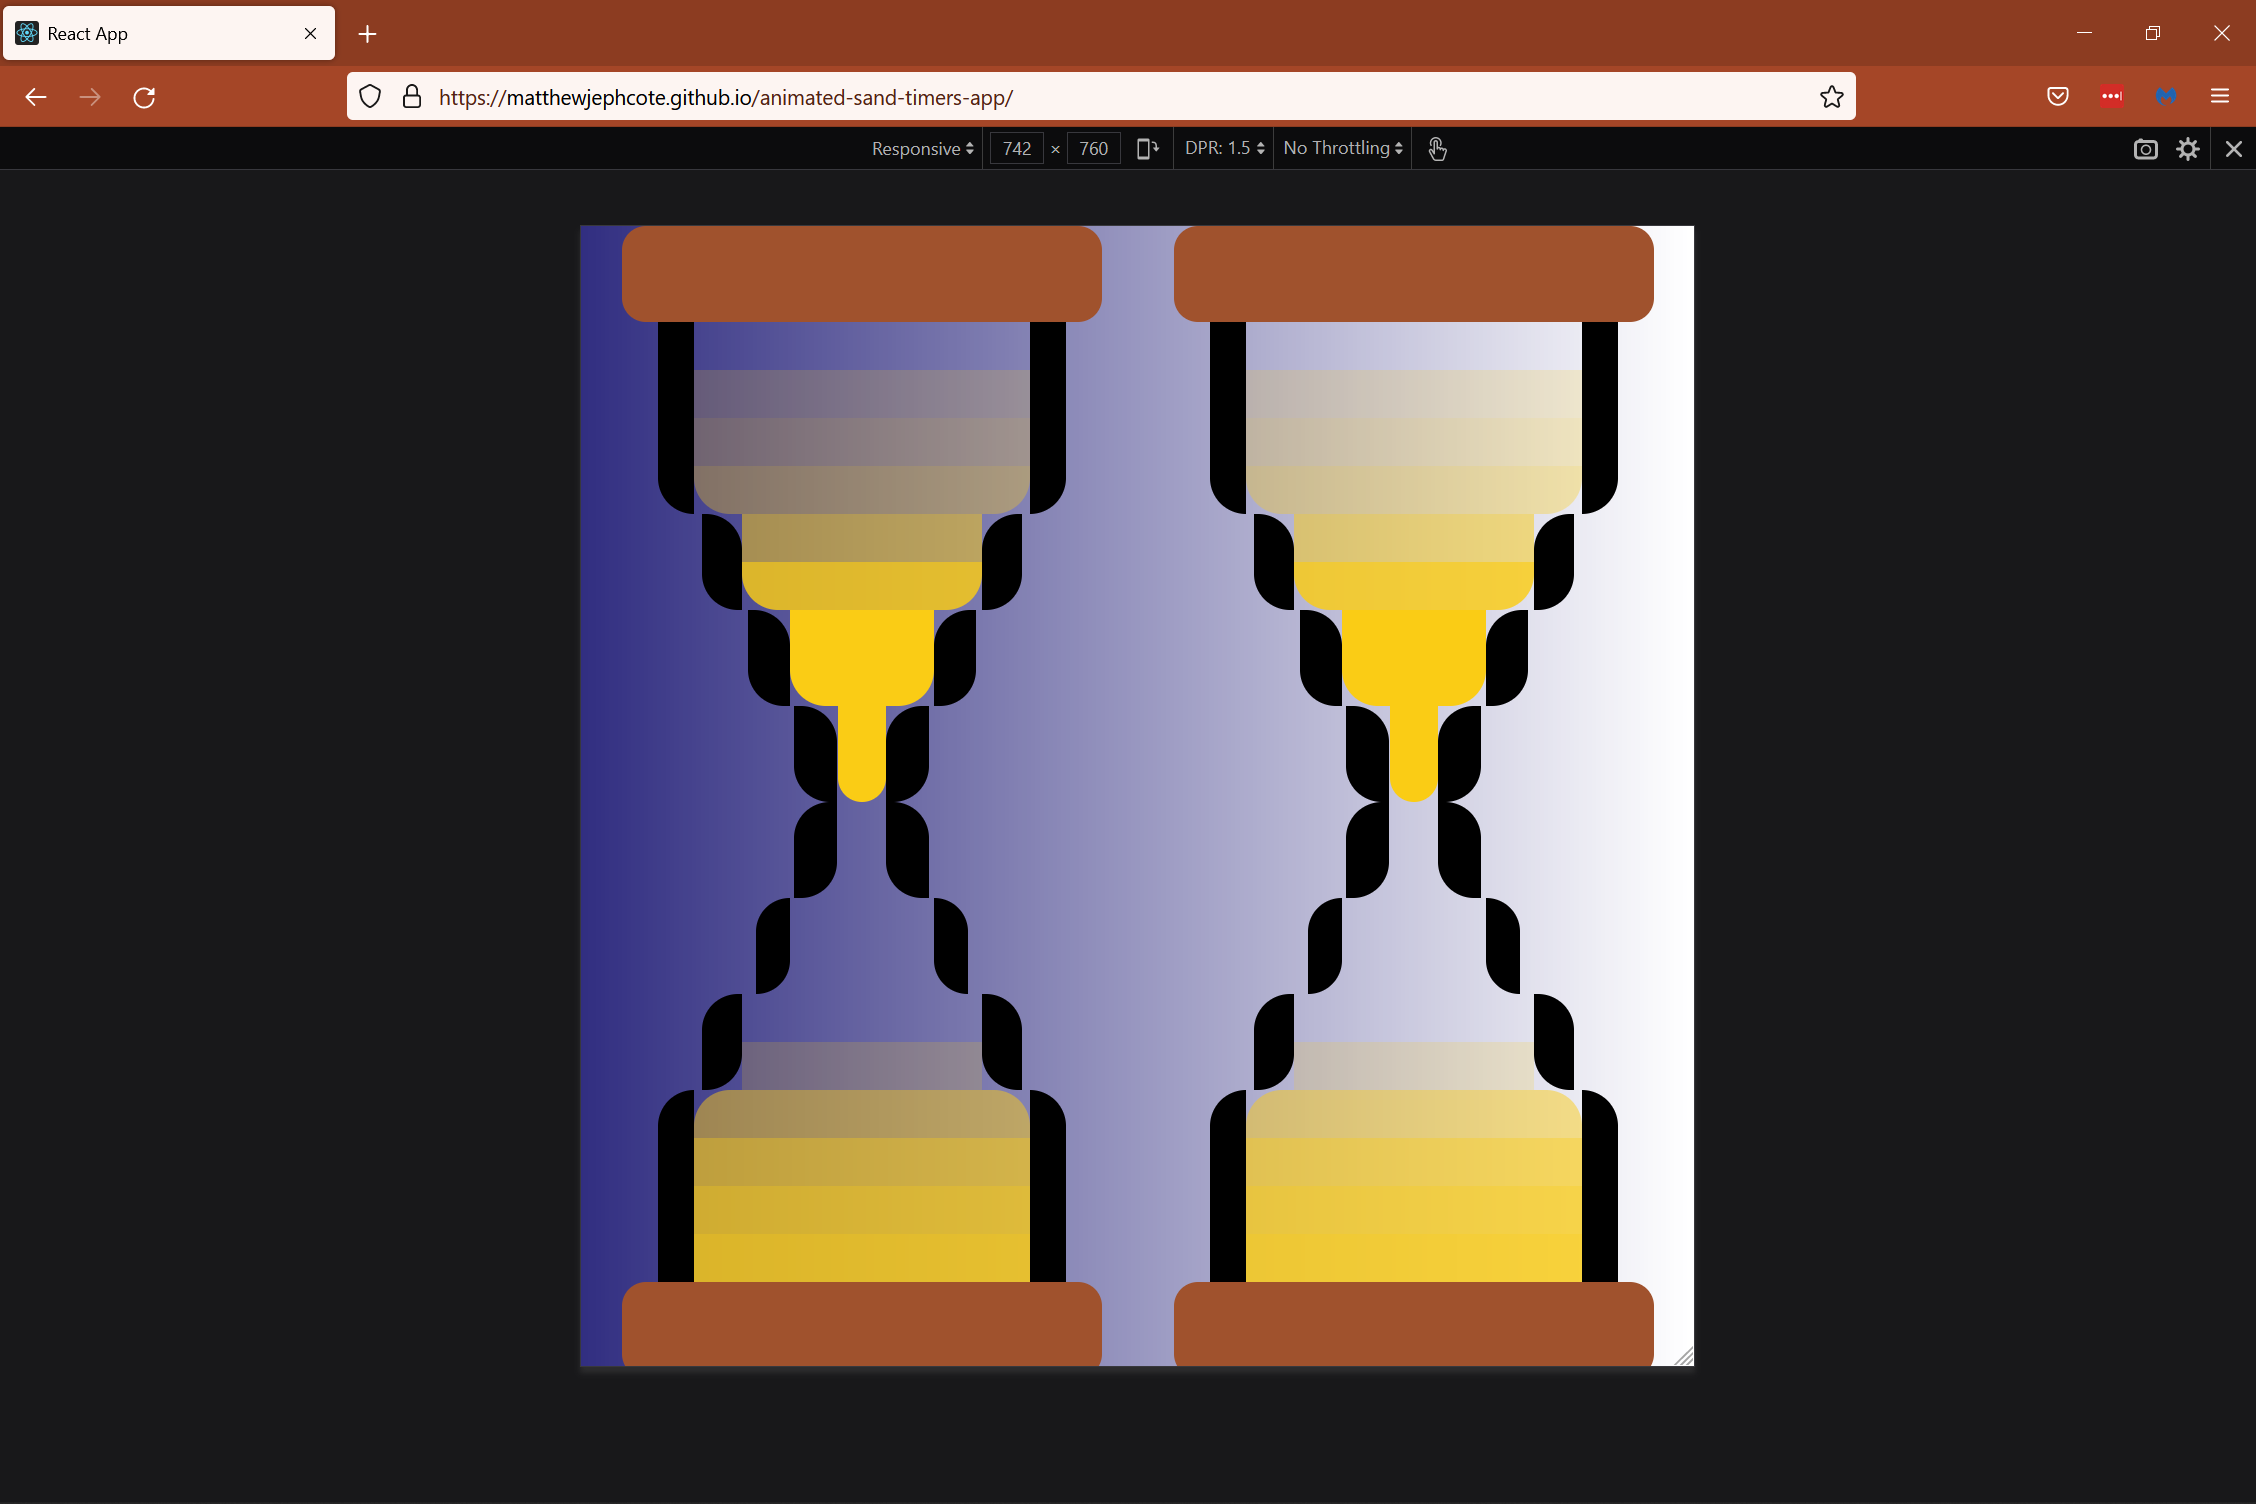Open the No Throttling dropdown
Screen dimensions: 2256x1504
[1340, 148]
